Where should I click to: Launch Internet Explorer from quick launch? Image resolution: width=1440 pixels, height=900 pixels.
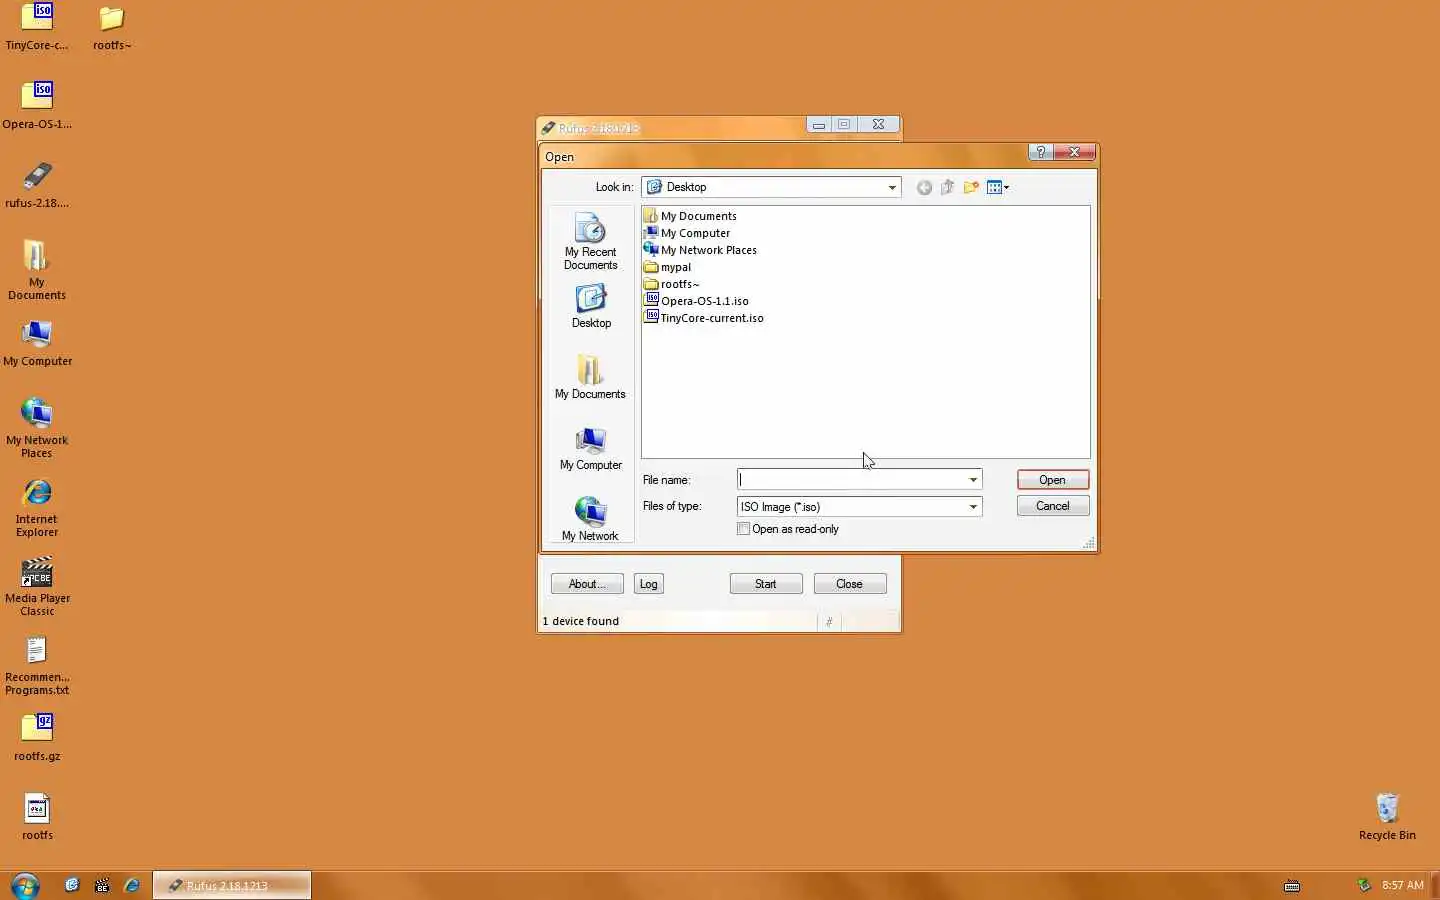pyautogui.click(x=131, y=885)
